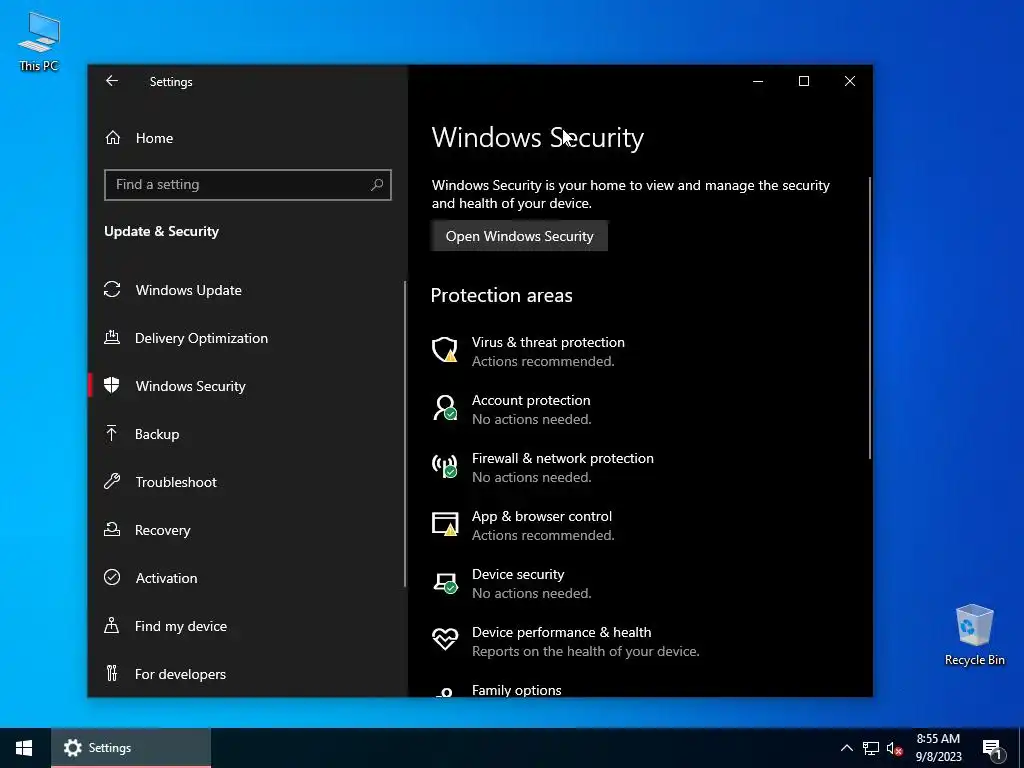
Task: Select the Recycle Bin desktop icon
Action: 974,635
